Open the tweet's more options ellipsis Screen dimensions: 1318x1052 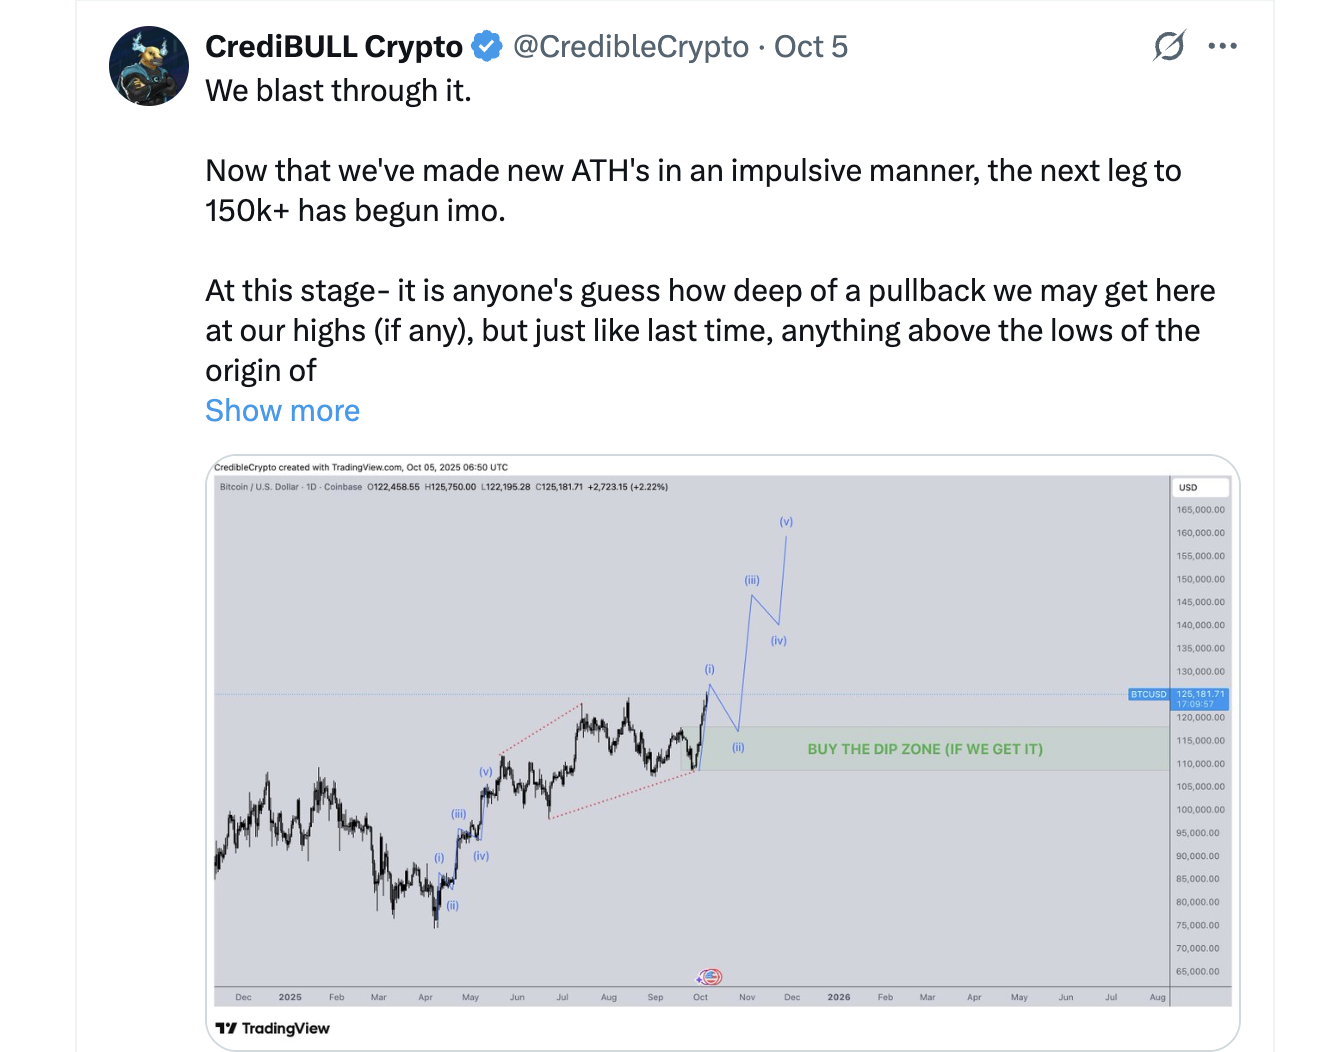point(1222,46)
